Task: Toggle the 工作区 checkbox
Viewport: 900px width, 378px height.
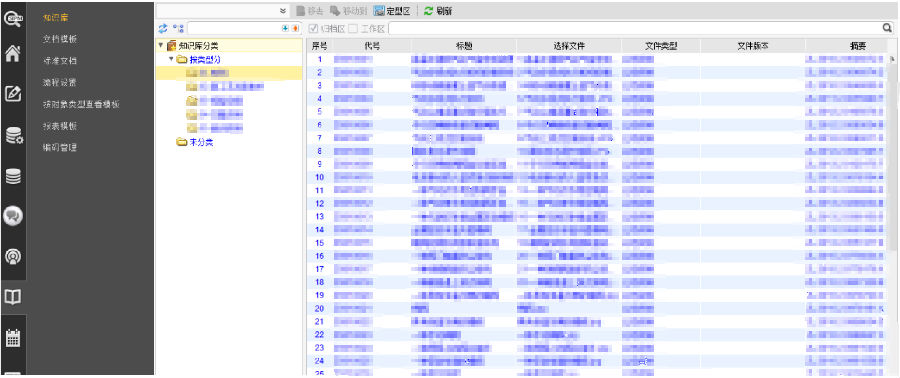Action: point(354,28)
